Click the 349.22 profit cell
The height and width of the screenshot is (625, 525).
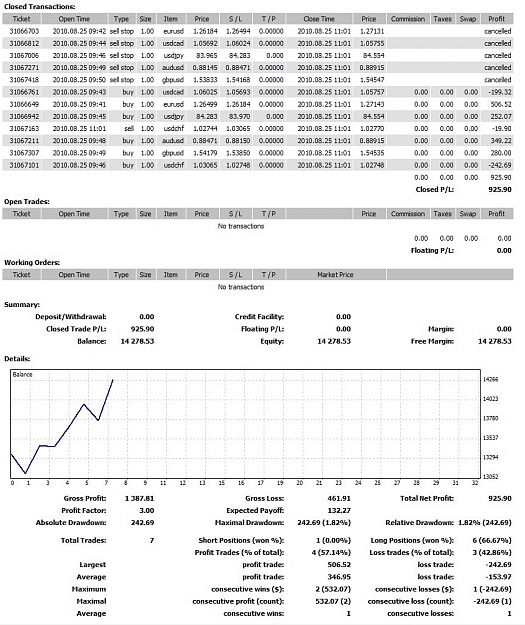[501, 141]
